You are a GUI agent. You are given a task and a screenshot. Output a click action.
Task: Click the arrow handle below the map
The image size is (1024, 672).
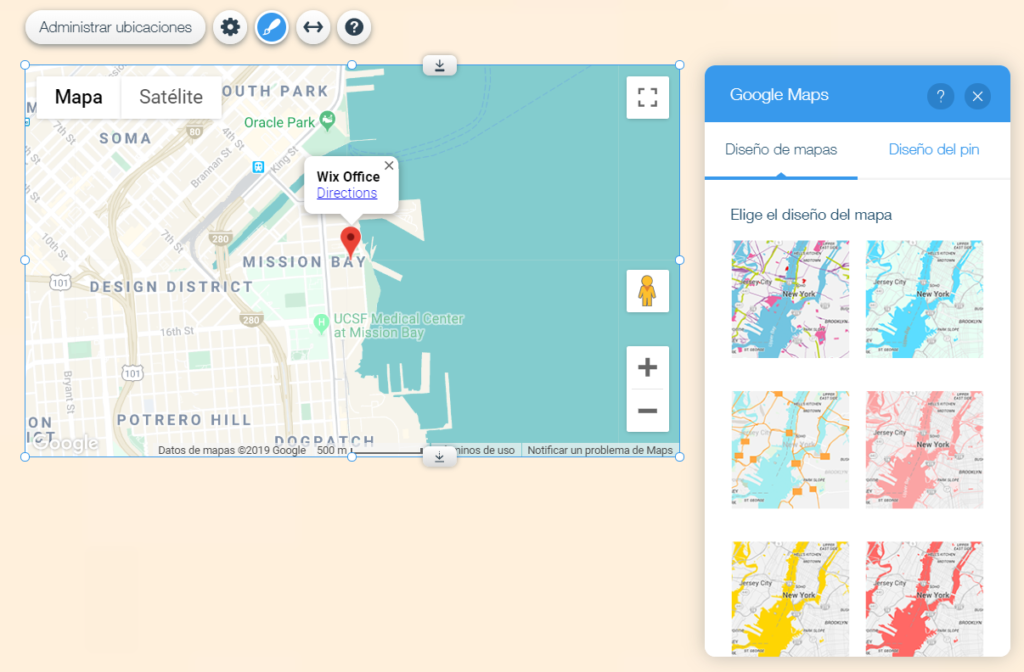[439, 457]
